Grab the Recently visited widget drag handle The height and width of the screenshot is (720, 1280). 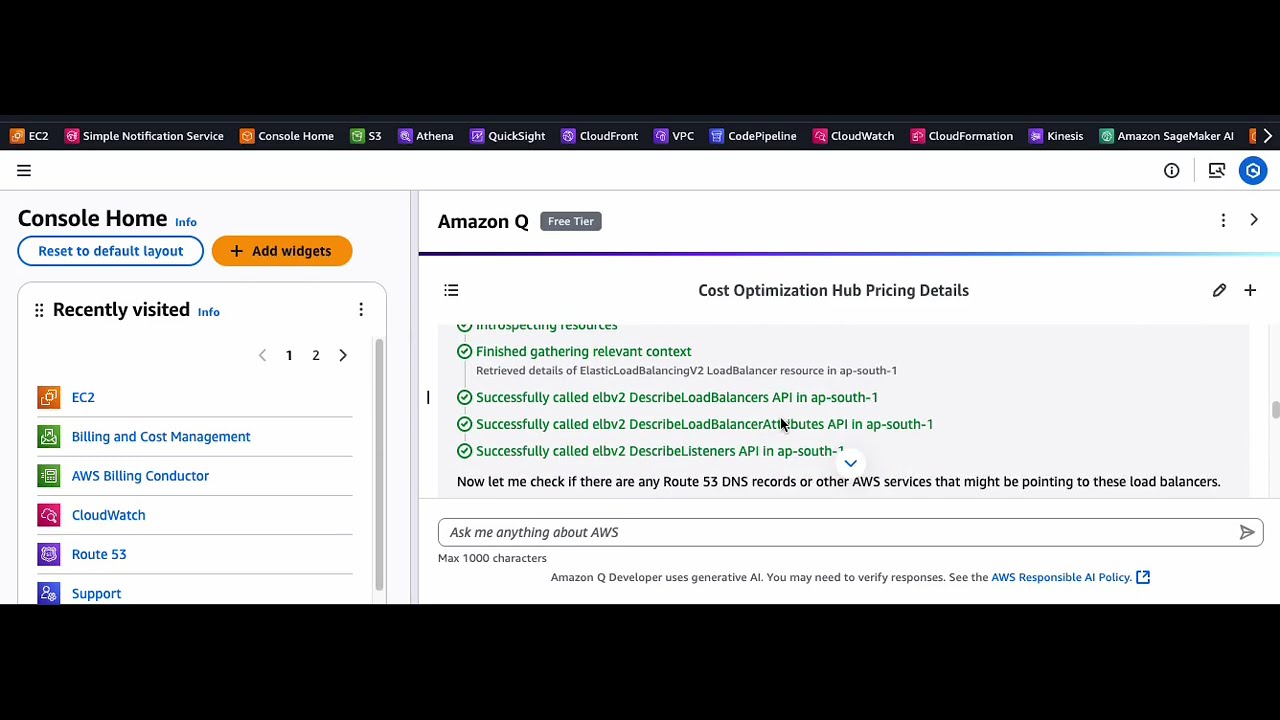pos(39,310)
